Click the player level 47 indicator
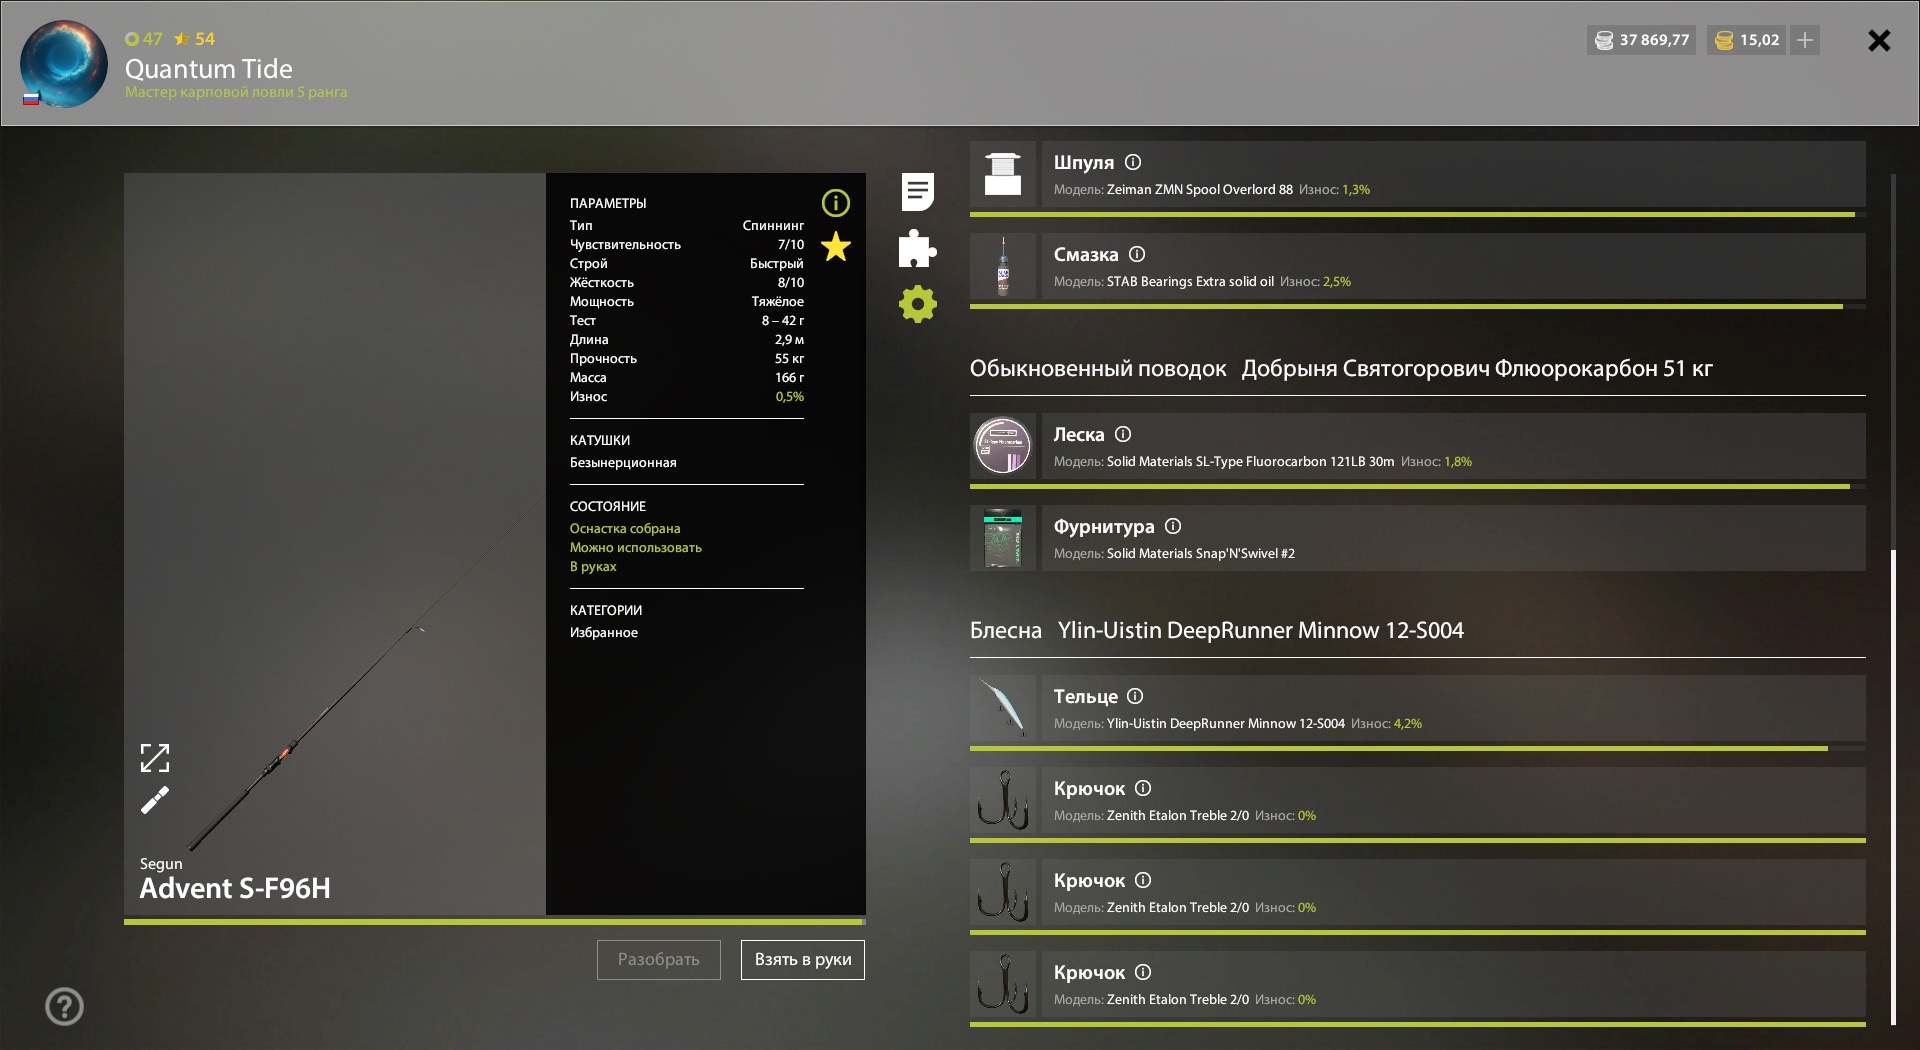This screenshot has height=1050, width=1920. [x=144, y=39]
